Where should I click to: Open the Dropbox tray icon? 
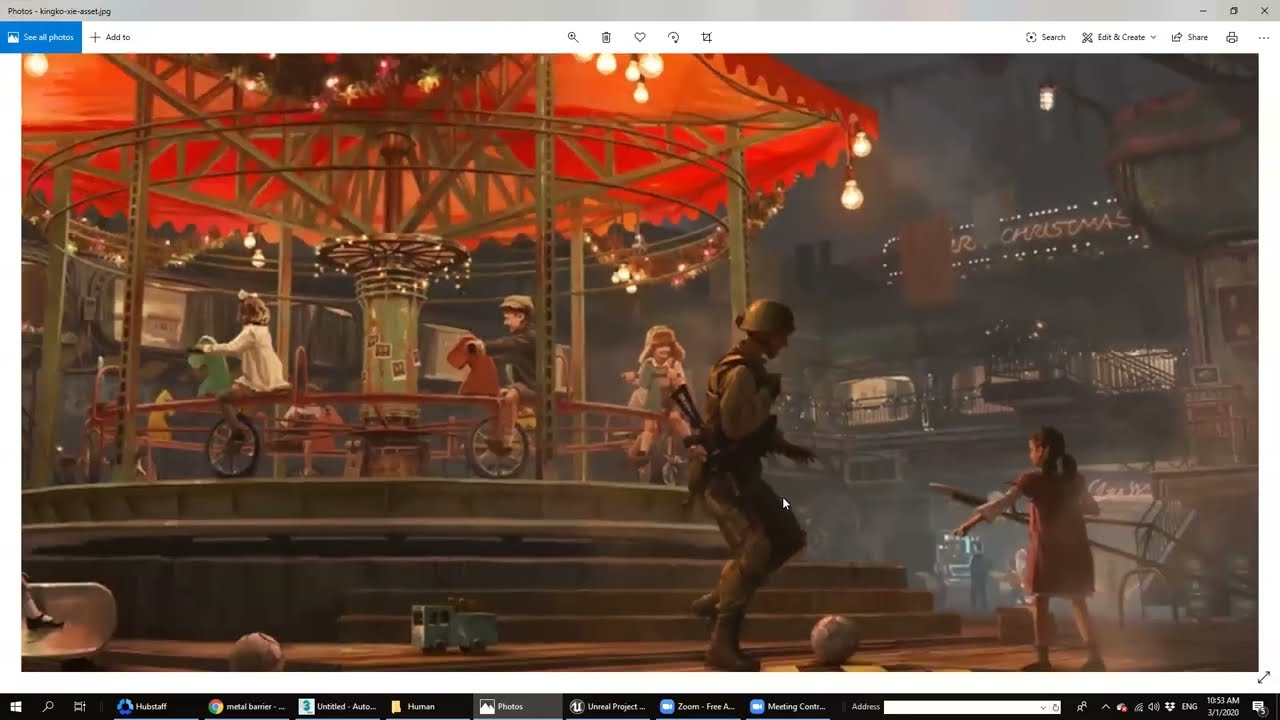[1169, 707]
